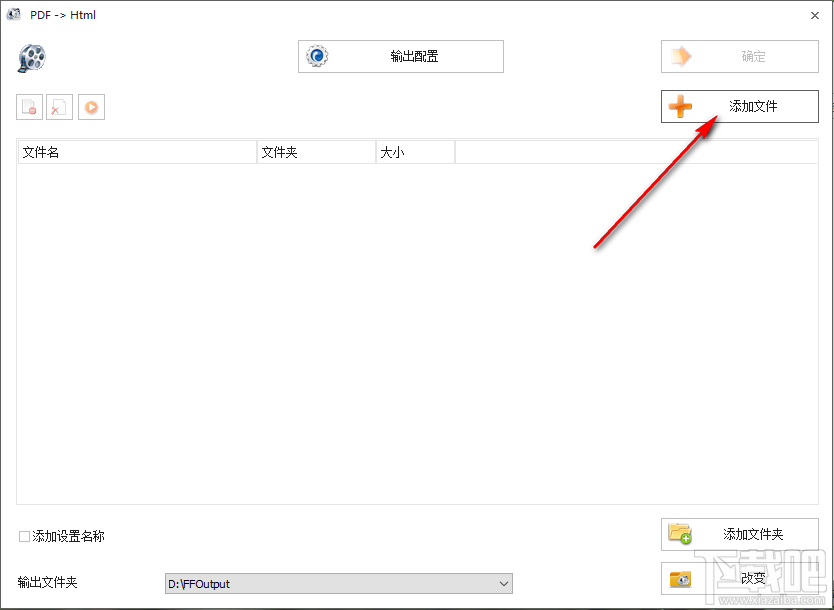Click the red X clear-list icon
Screen dimensions: 834x610
[59, 107]
